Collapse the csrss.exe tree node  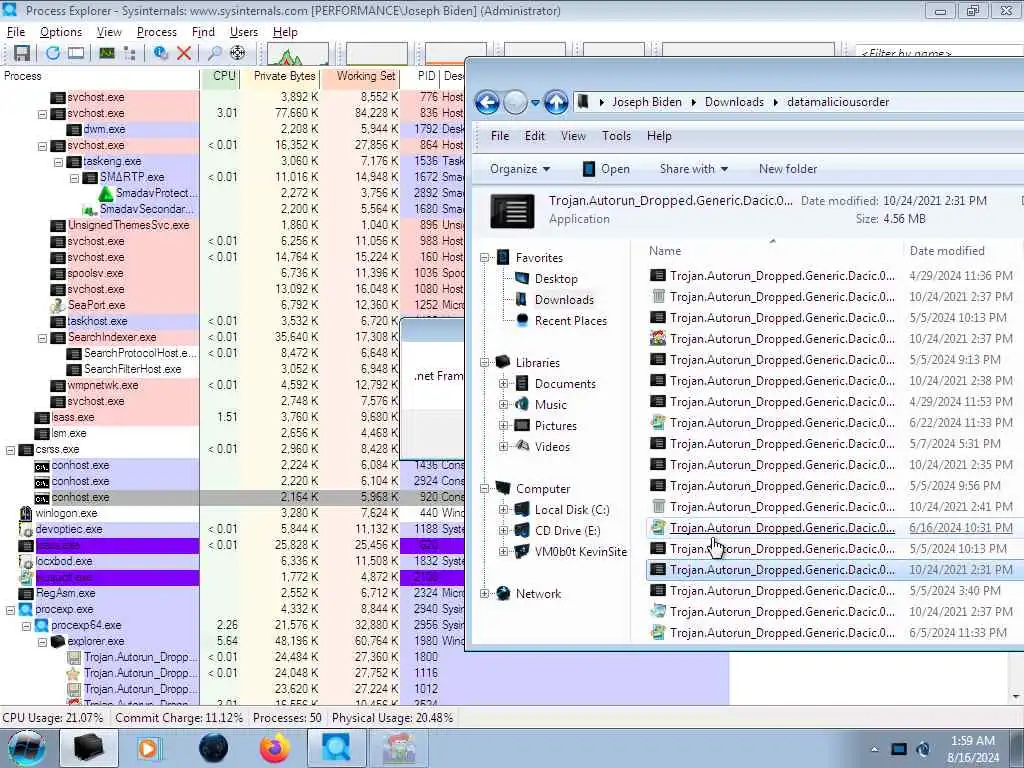pyautogui.click(x=10, y=450)
